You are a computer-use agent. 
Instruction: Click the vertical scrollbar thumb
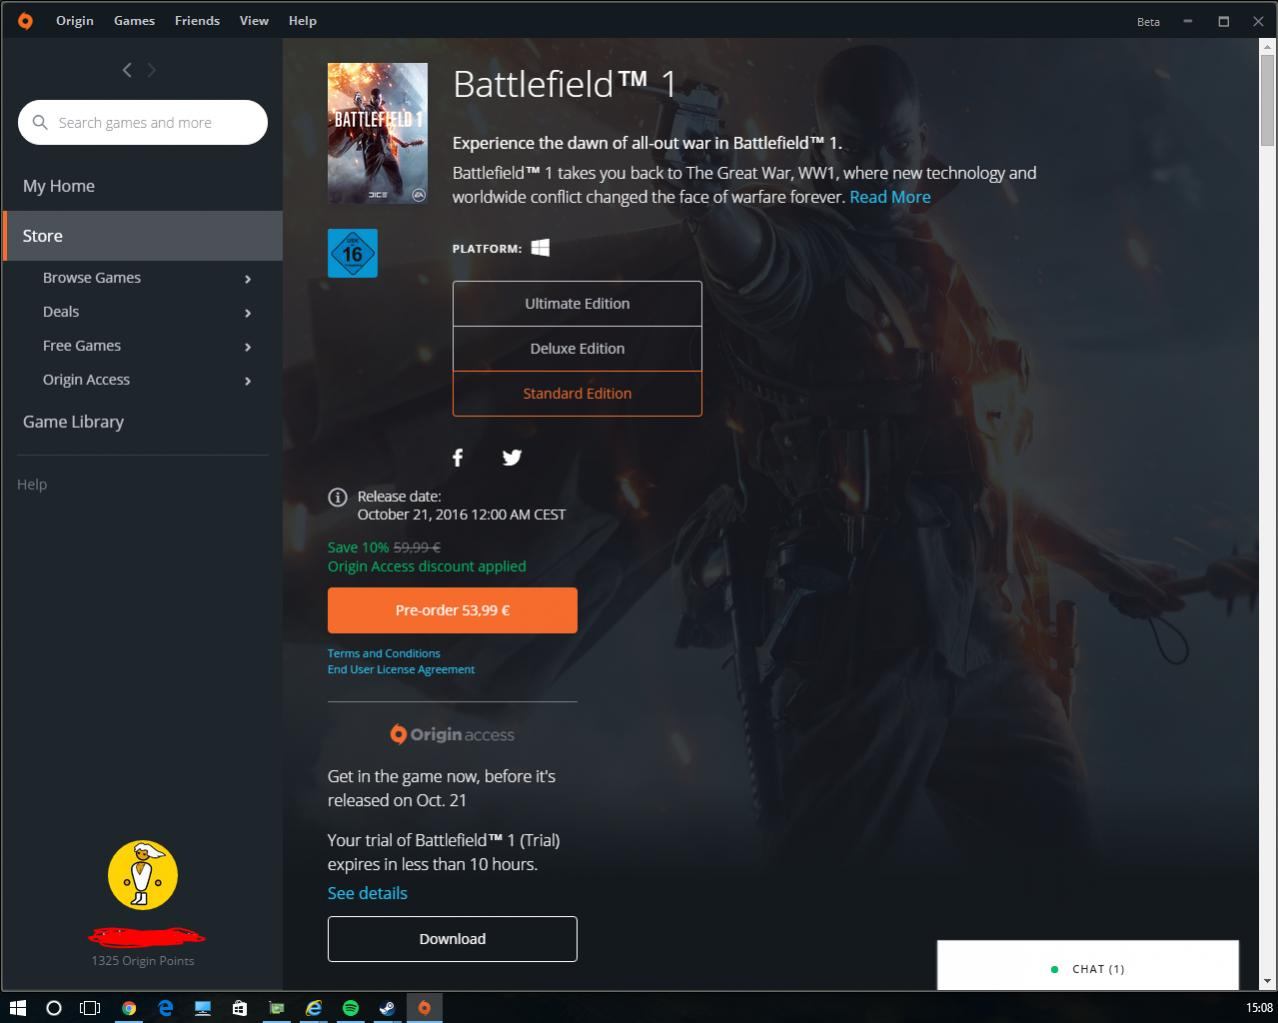pyautogui.click(x=1268, y=103)
